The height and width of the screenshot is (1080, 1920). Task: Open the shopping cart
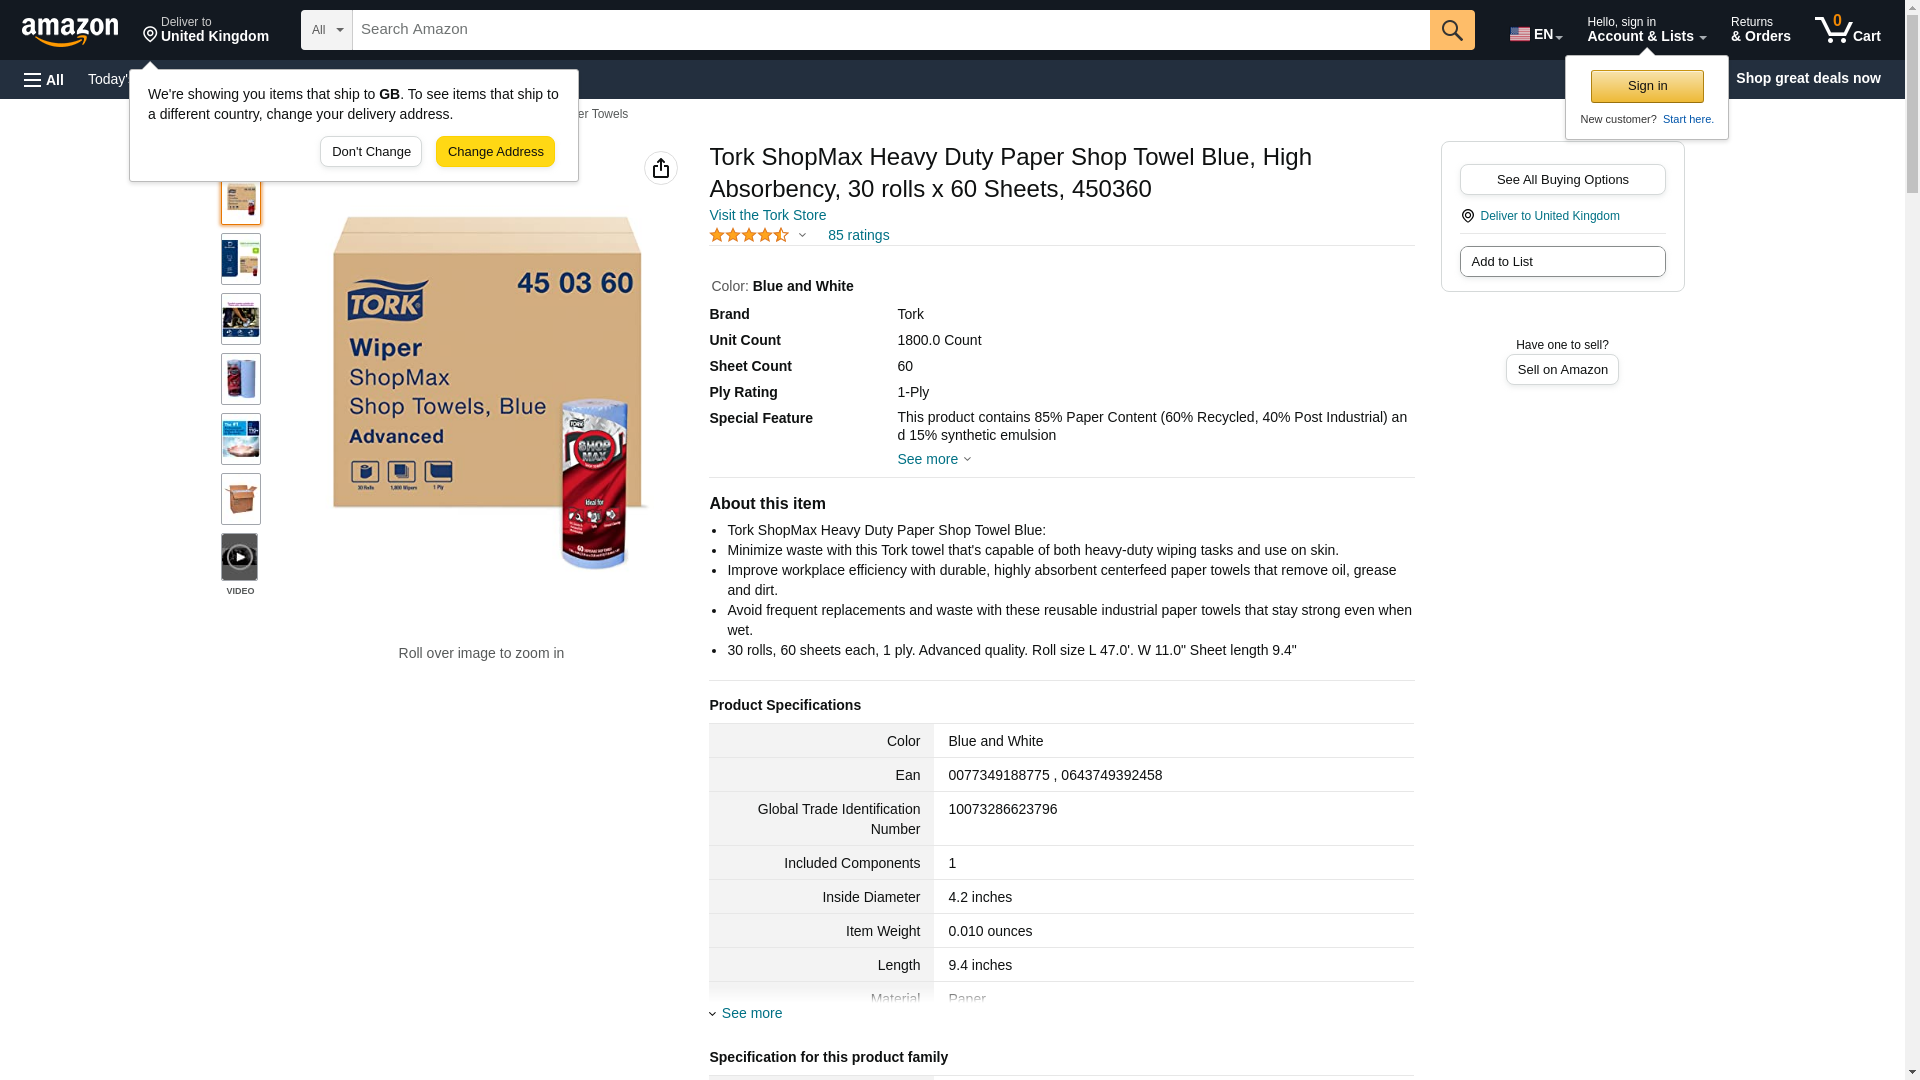pyautogui.click(x=1847, y=30)
